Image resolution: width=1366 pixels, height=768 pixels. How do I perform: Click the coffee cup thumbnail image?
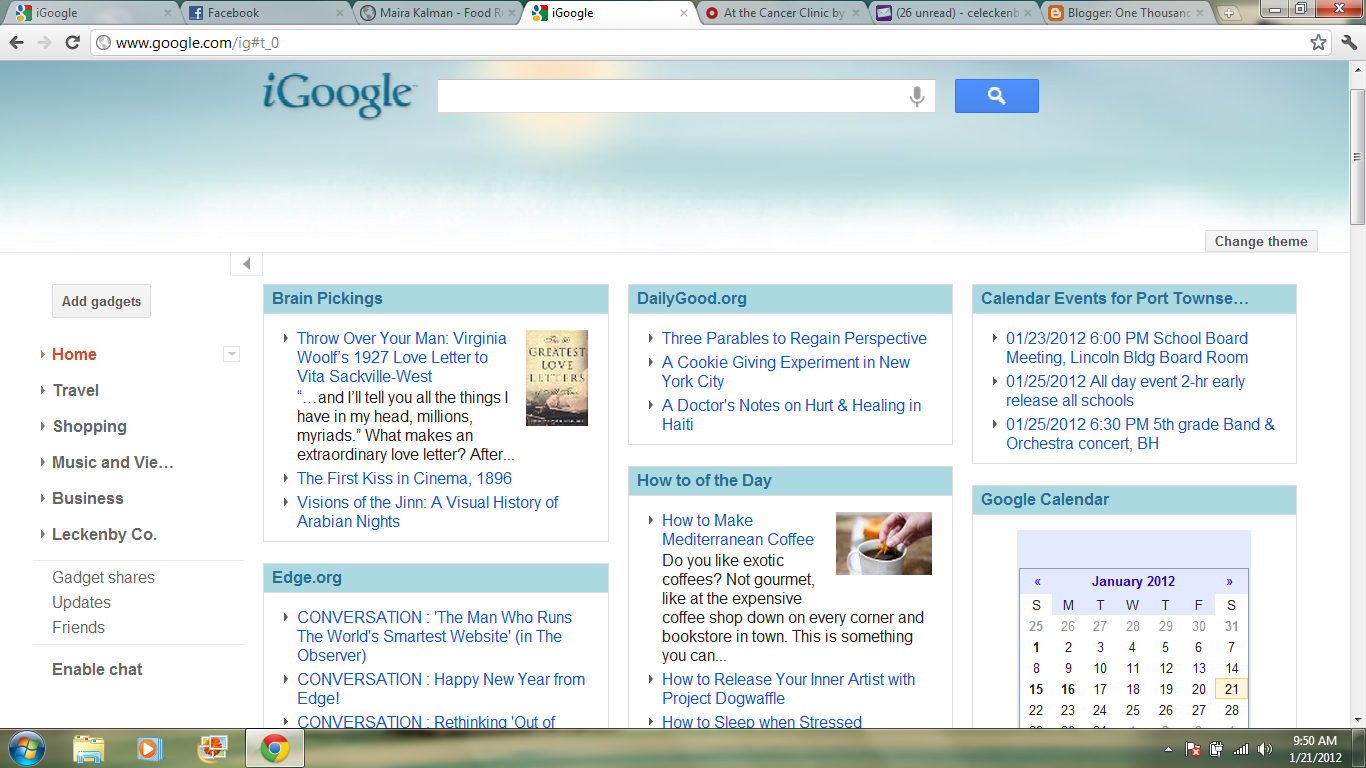884,543
